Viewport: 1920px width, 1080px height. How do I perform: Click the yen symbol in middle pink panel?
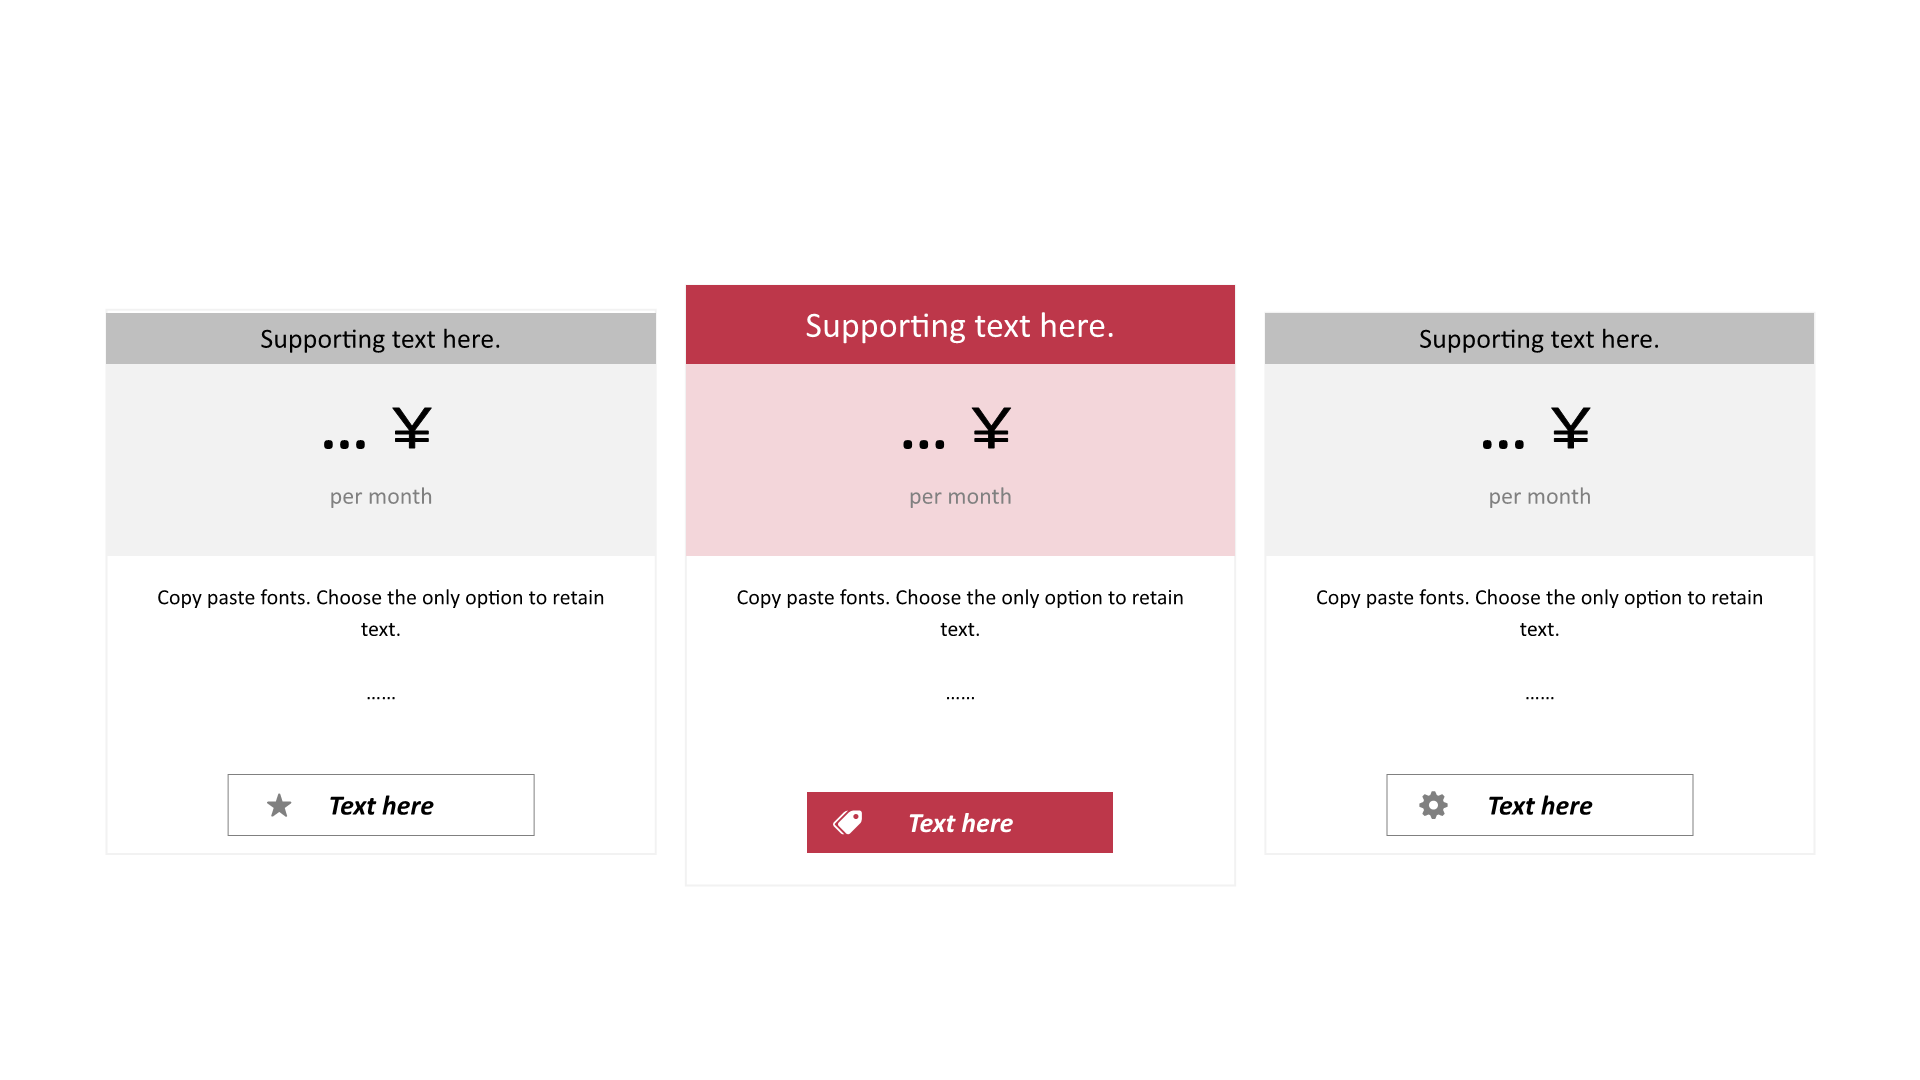coord(991,428)
